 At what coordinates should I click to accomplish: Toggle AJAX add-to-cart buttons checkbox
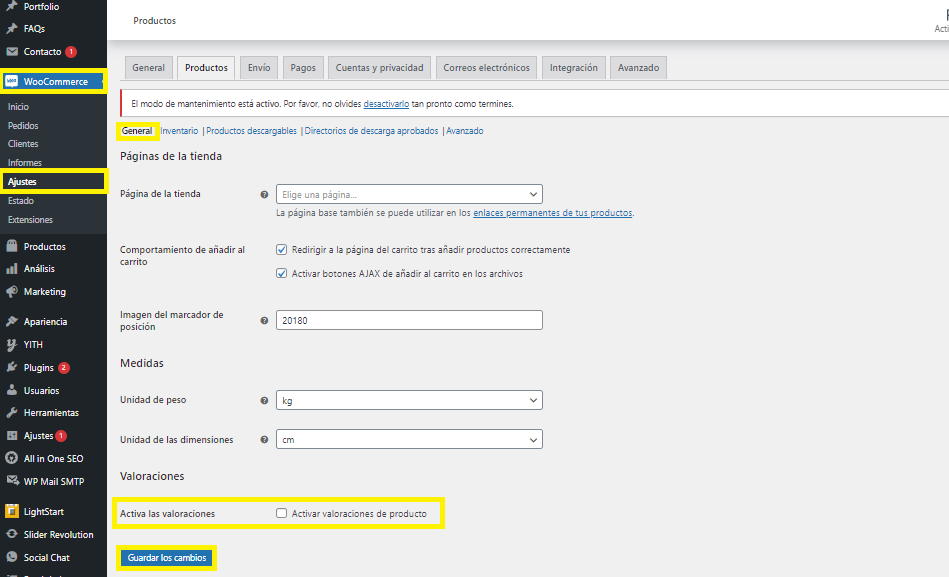(x=282, y=274)
